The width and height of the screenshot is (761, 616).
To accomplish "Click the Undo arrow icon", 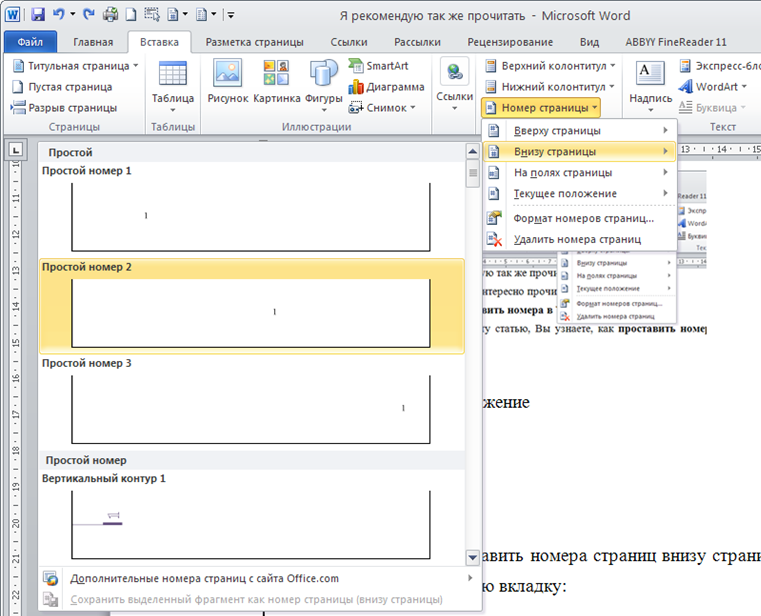I will pyautogui.click(x=59, y=15).
